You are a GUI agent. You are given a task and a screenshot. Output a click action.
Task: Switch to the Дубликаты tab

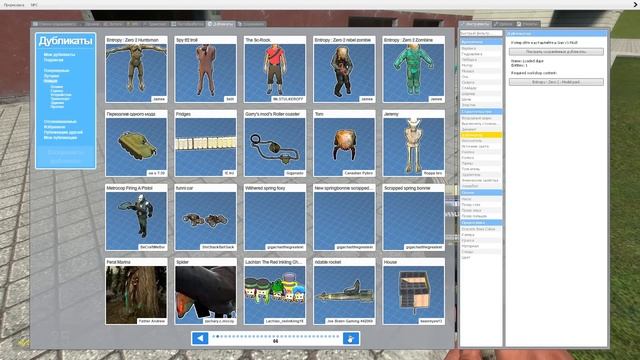tap(220, 24)
